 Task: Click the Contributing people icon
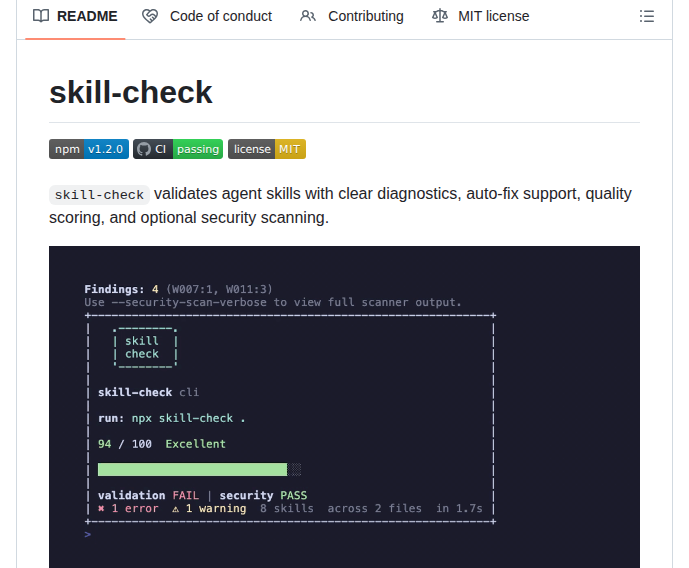[x=308, y=16]
